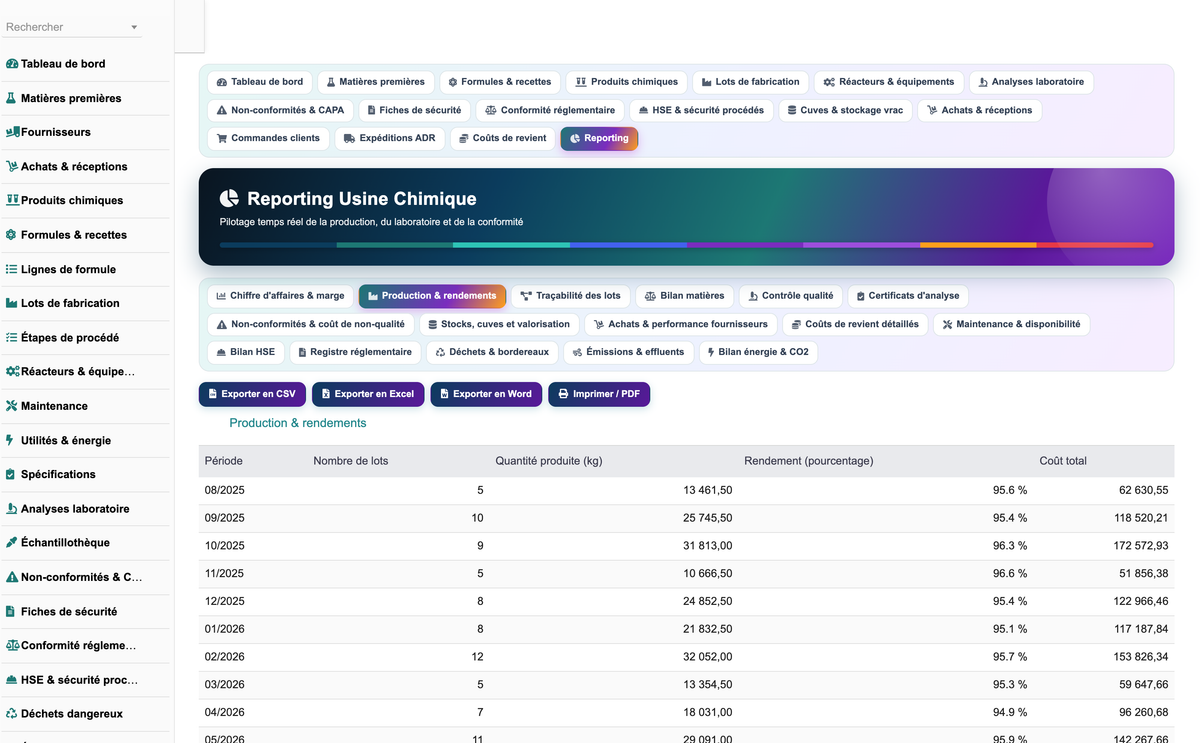
Task: Open Chiffre d'affaires & marge report
Action: click(280, 296)
